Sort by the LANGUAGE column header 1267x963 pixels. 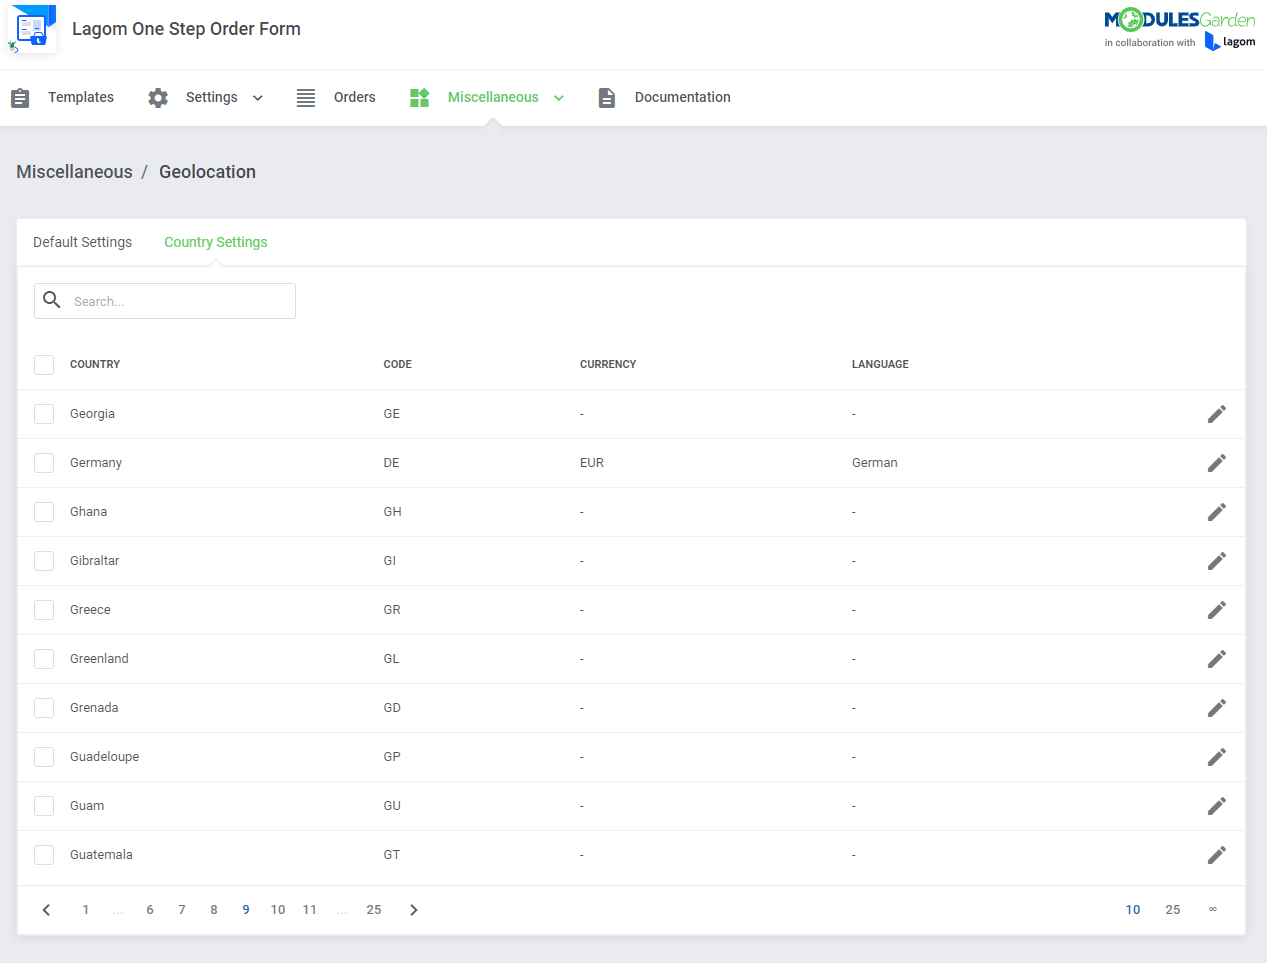click(880, 365)
